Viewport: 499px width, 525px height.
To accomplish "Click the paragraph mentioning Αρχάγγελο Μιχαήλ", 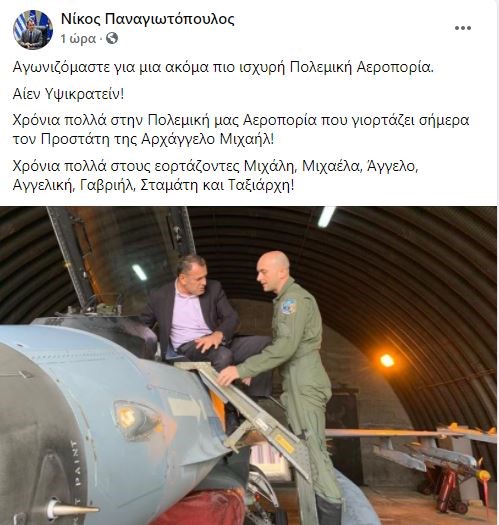I will (241, 130).
